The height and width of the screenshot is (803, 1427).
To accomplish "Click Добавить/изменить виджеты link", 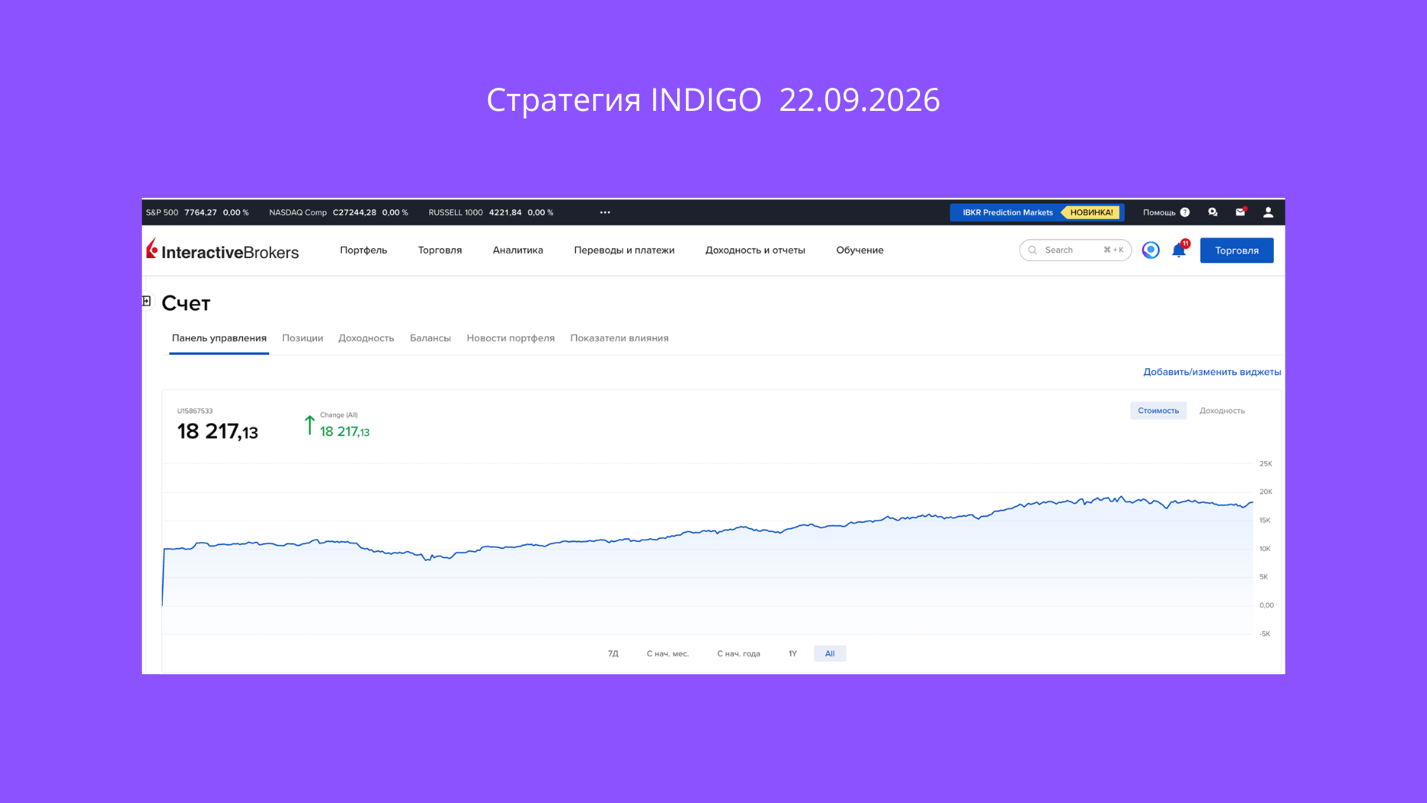I will [1212, 372].
